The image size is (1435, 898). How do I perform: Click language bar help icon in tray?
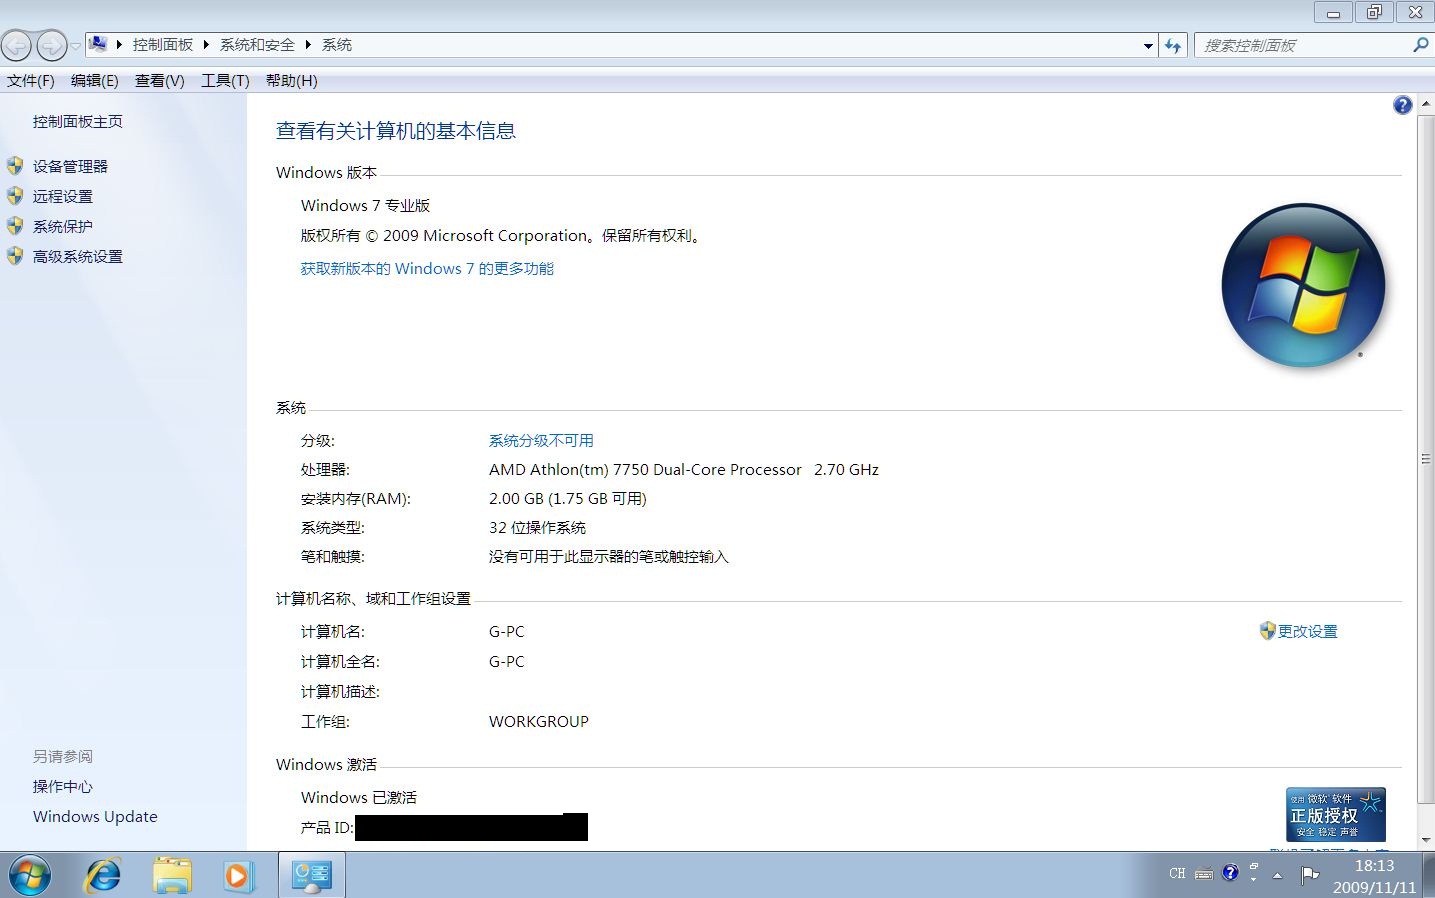coord(1230,872)
